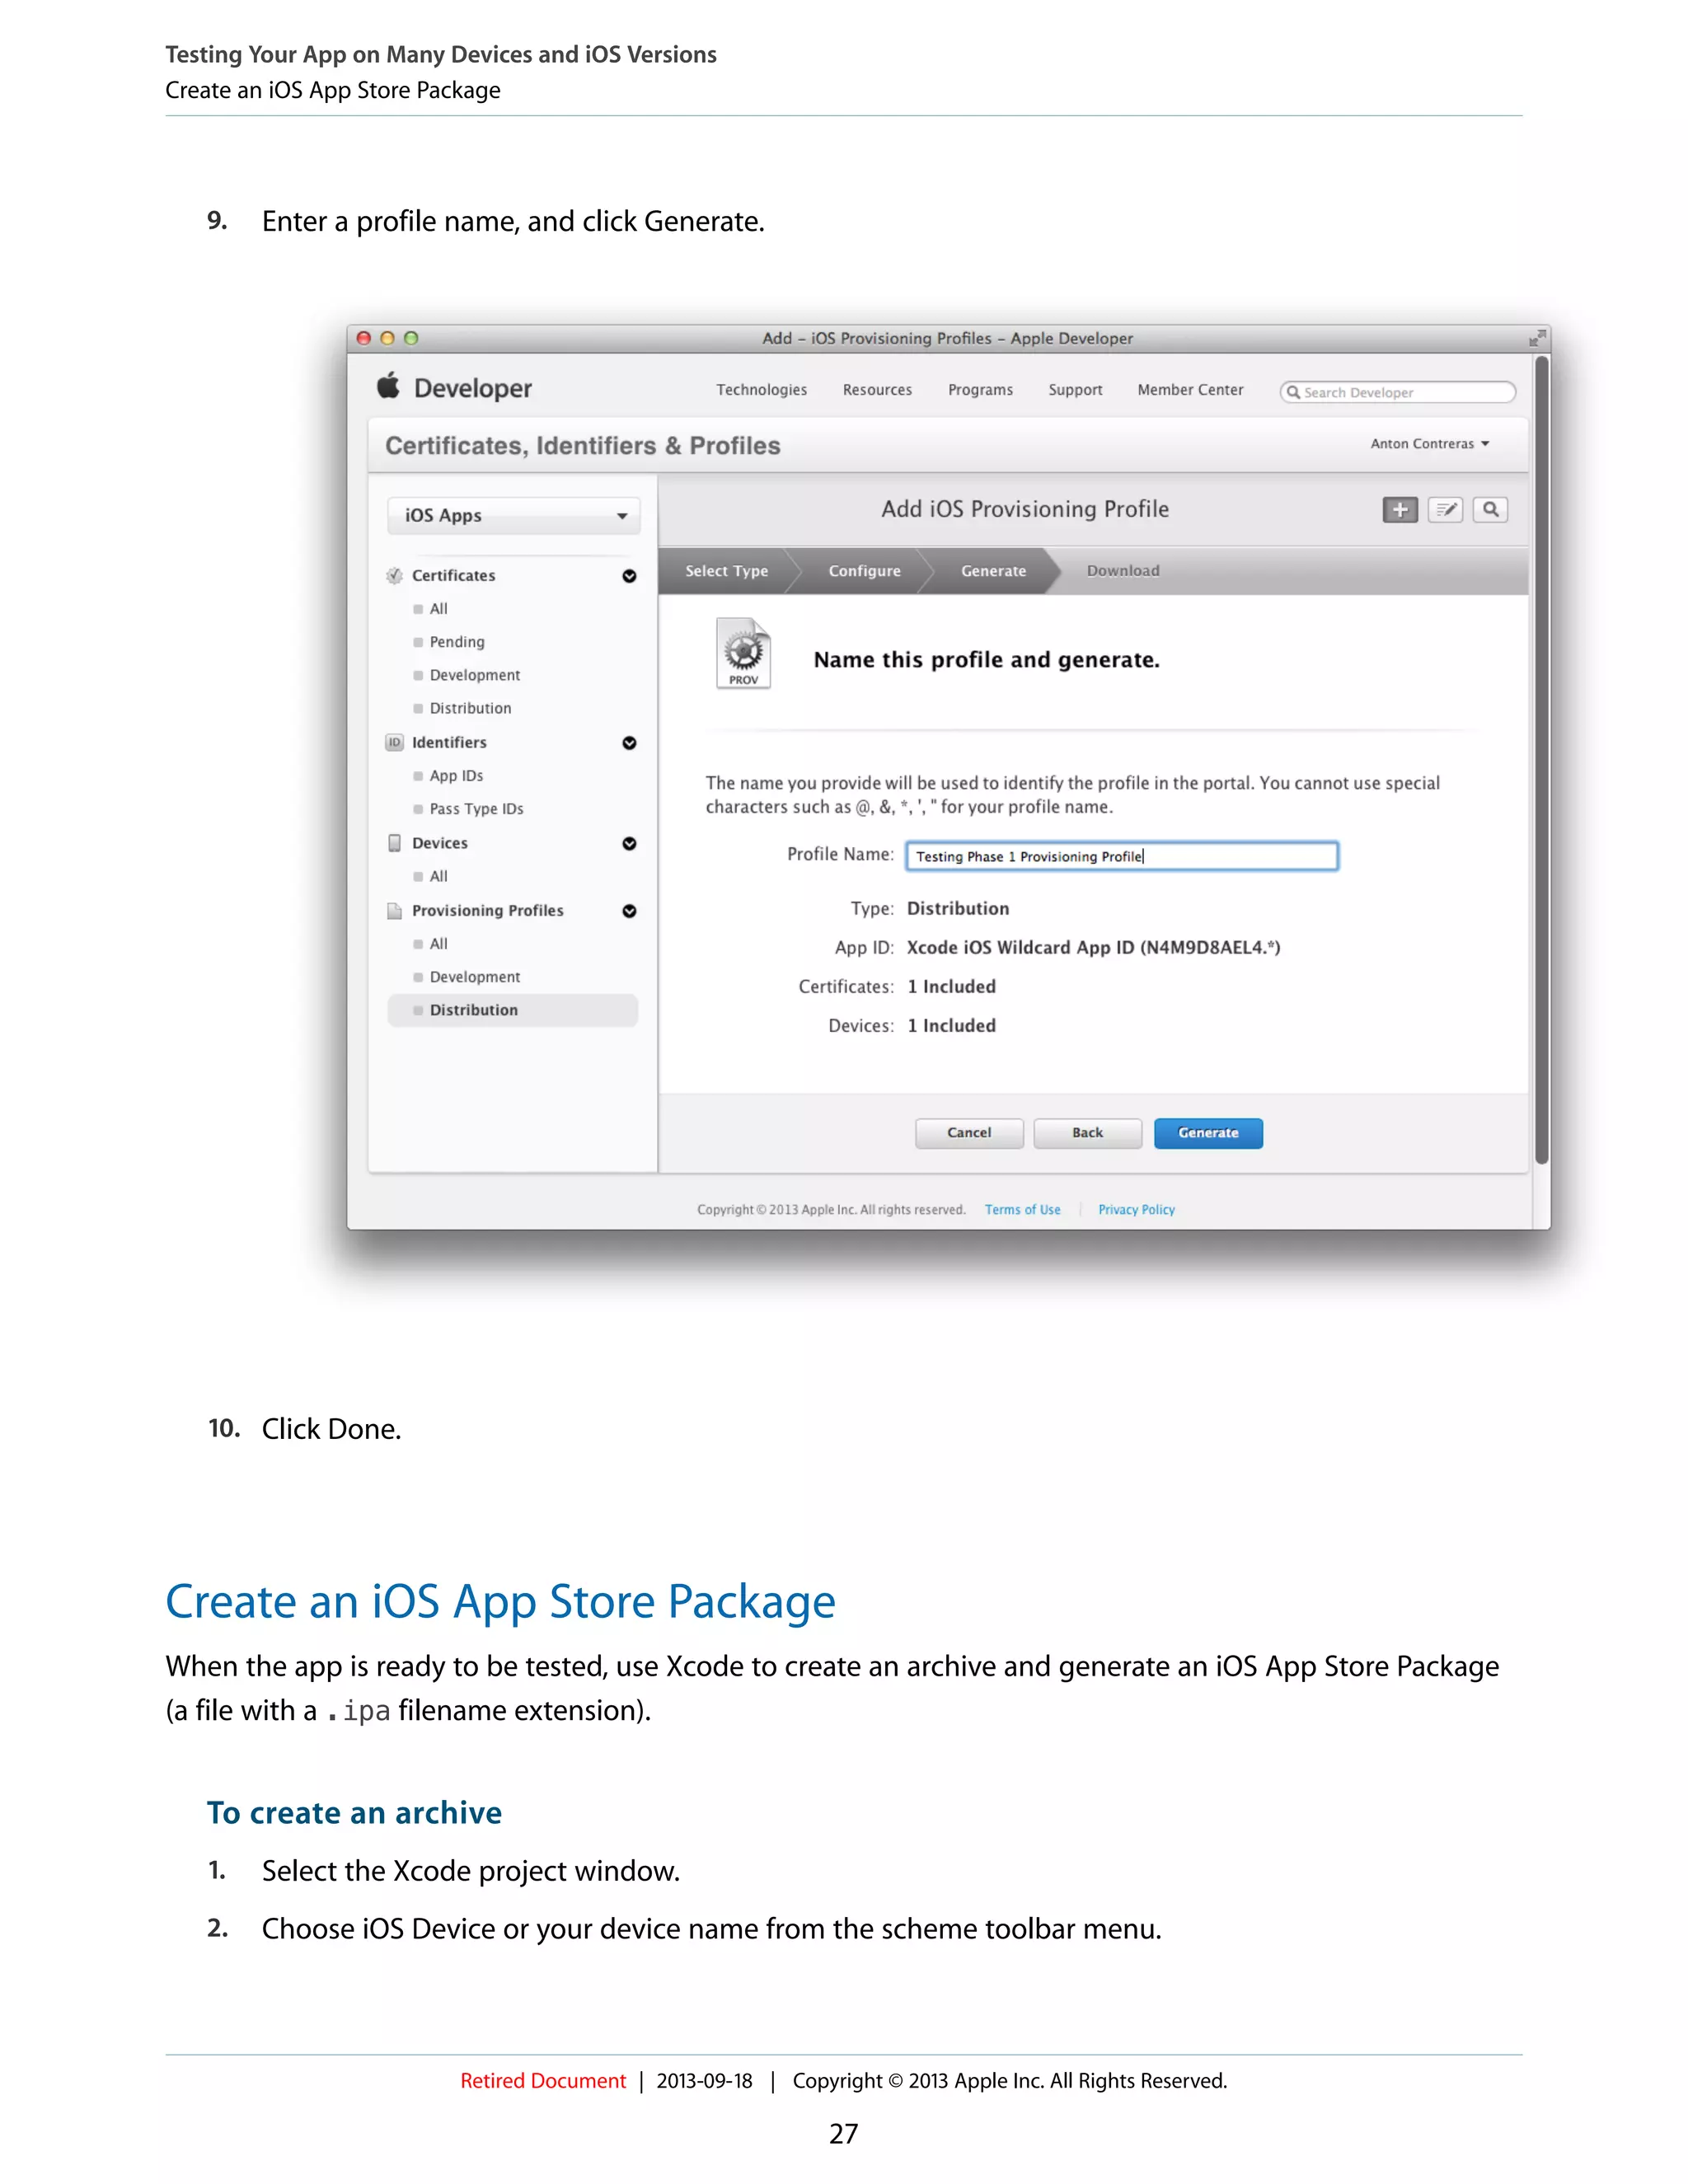Select Development under Certificates

(474, 675)
